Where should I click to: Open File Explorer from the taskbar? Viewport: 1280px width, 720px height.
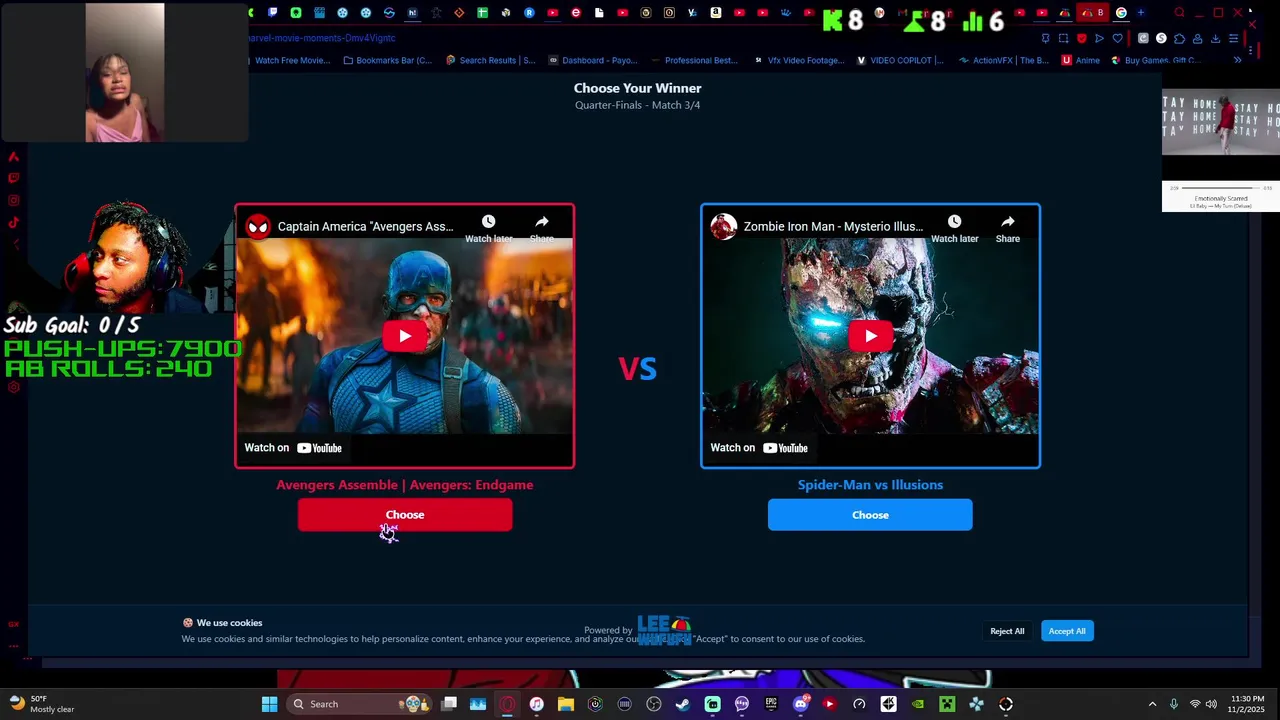pos(566,704)
